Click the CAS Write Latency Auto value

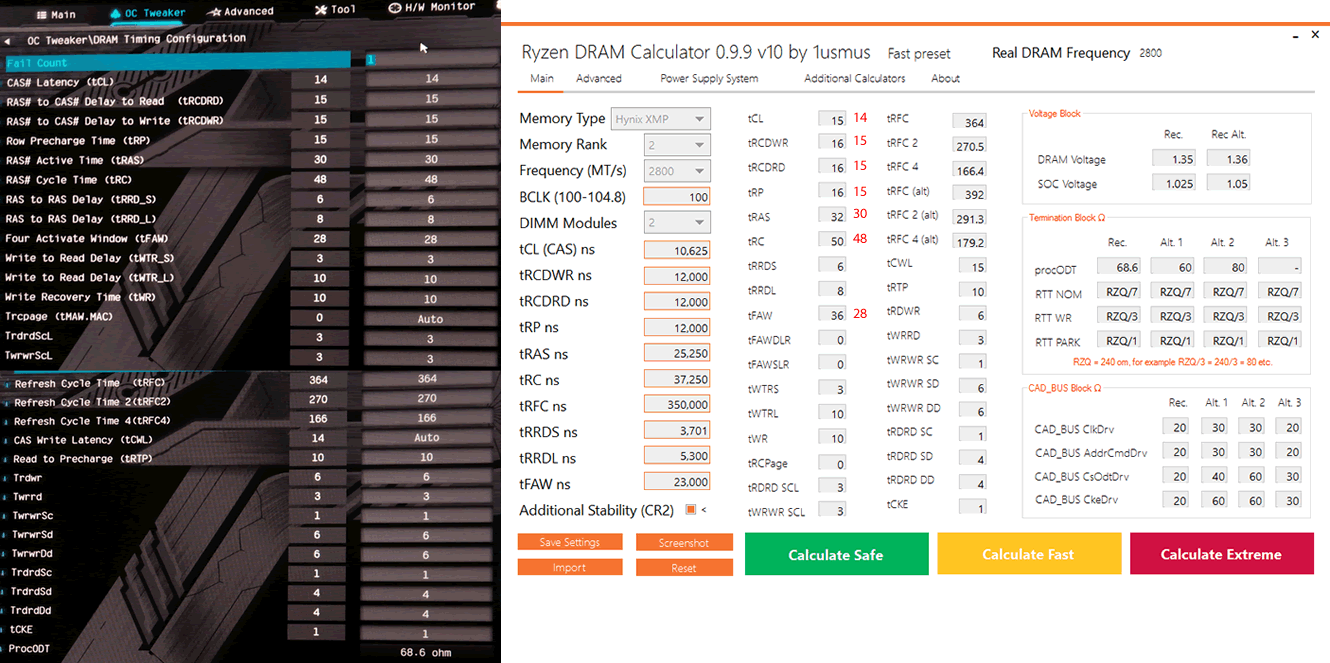[x=427, y=438]
